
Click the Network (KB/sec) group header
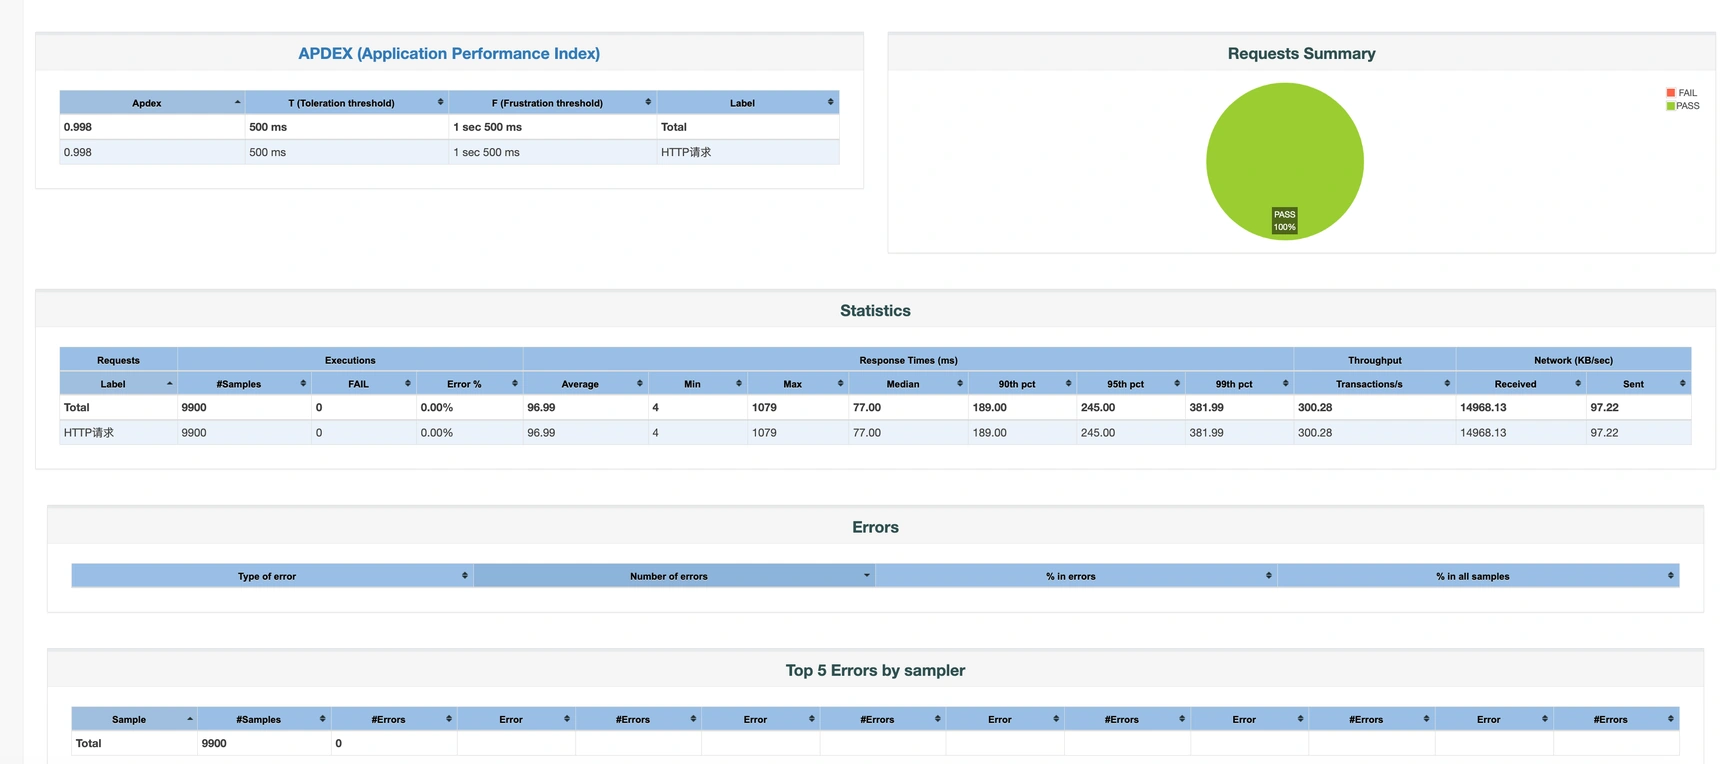[1573, 360]
